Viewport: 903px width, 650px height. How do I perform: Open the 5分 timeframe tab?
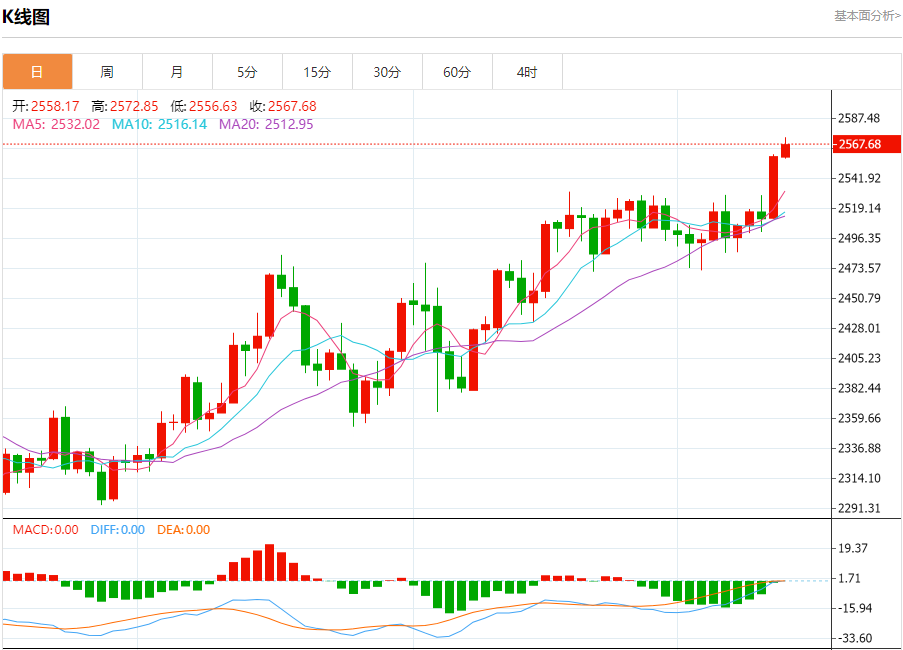pyautogui.click(x=247, y=72)
